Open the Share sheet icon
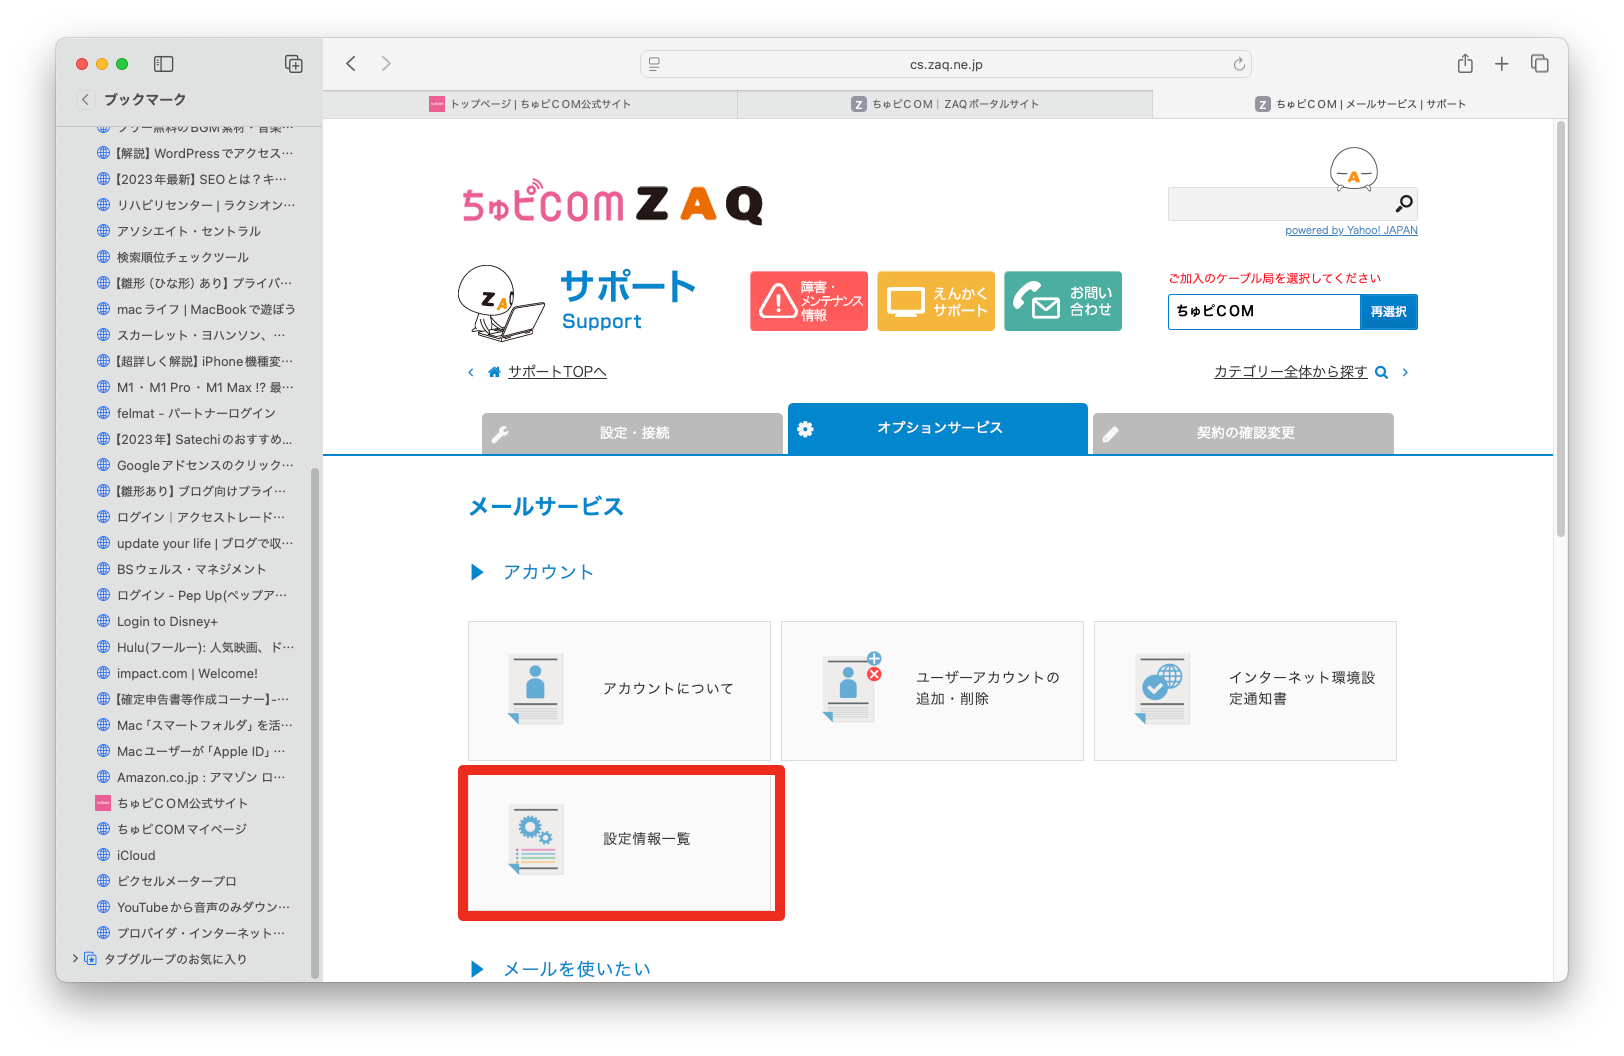The height and width of the screenshot is (1056, 1624). pyautogui.click(x=1465, y=64)
